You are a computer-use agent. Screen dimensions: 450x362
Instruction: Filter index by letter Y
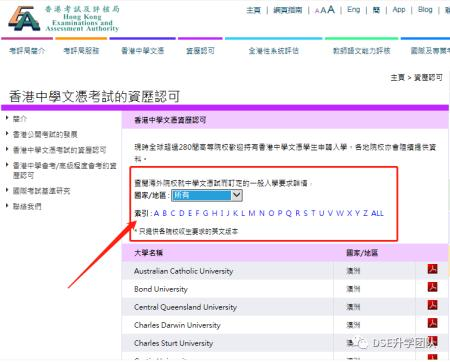pos(357,213)
